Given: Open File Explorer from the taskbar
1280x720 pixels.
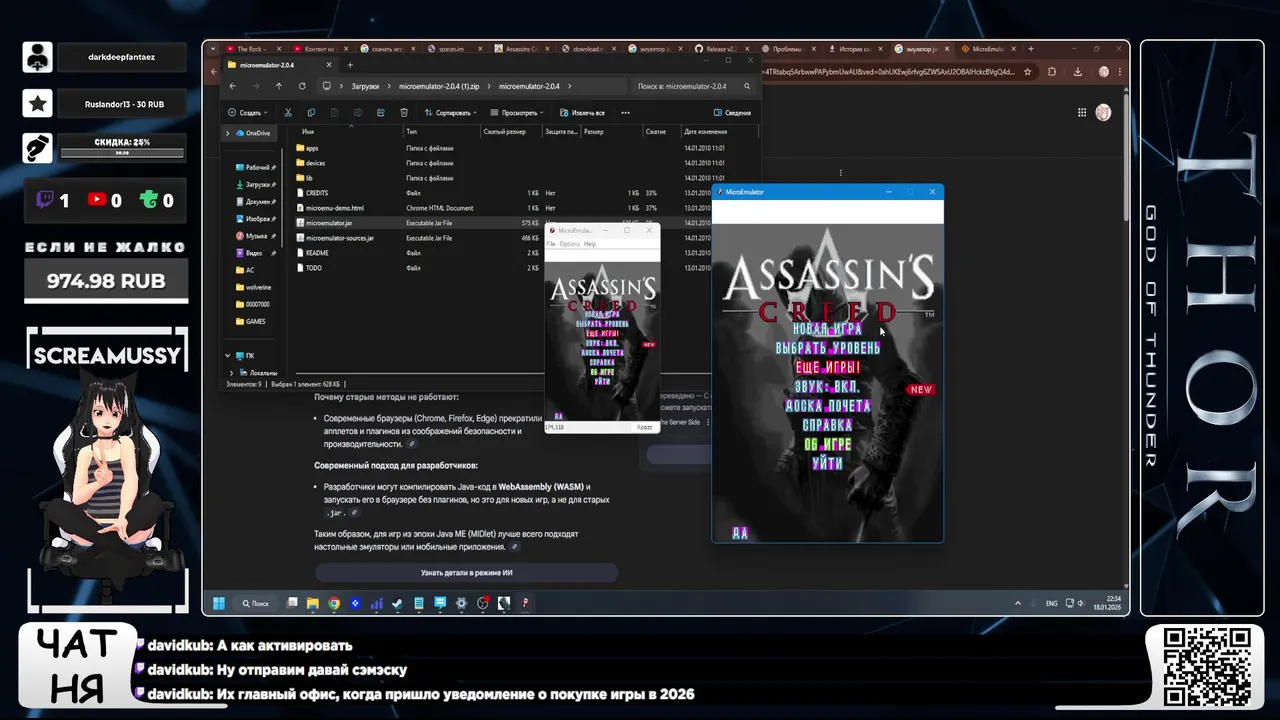Looking at the screenshot, I should pos(313,603).
